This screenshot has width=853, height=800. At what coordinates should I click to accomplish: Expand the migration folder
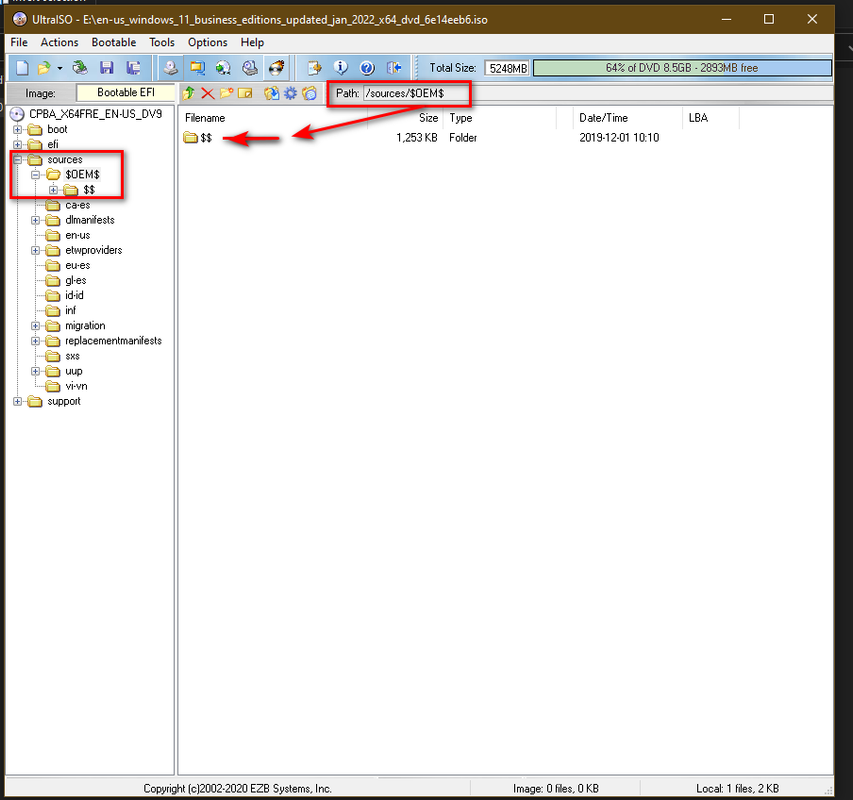[35, 326]
